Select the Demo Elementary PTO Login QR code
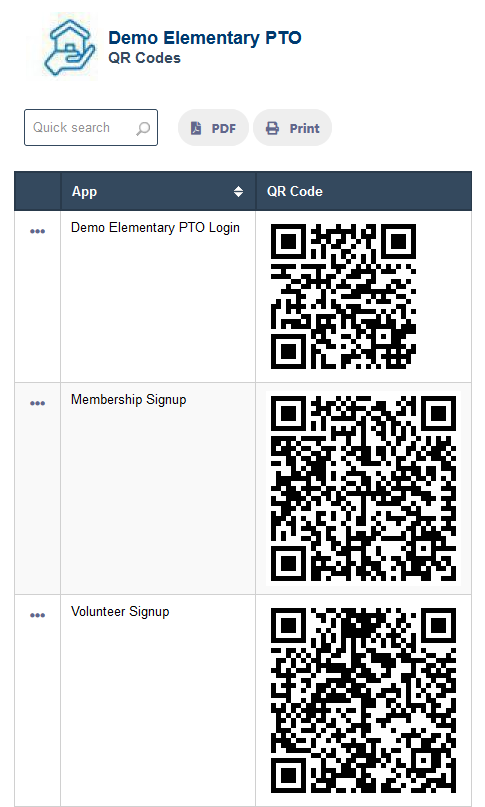Image resolution: width=485 pixels, height=807 pixels. [343, 296]
